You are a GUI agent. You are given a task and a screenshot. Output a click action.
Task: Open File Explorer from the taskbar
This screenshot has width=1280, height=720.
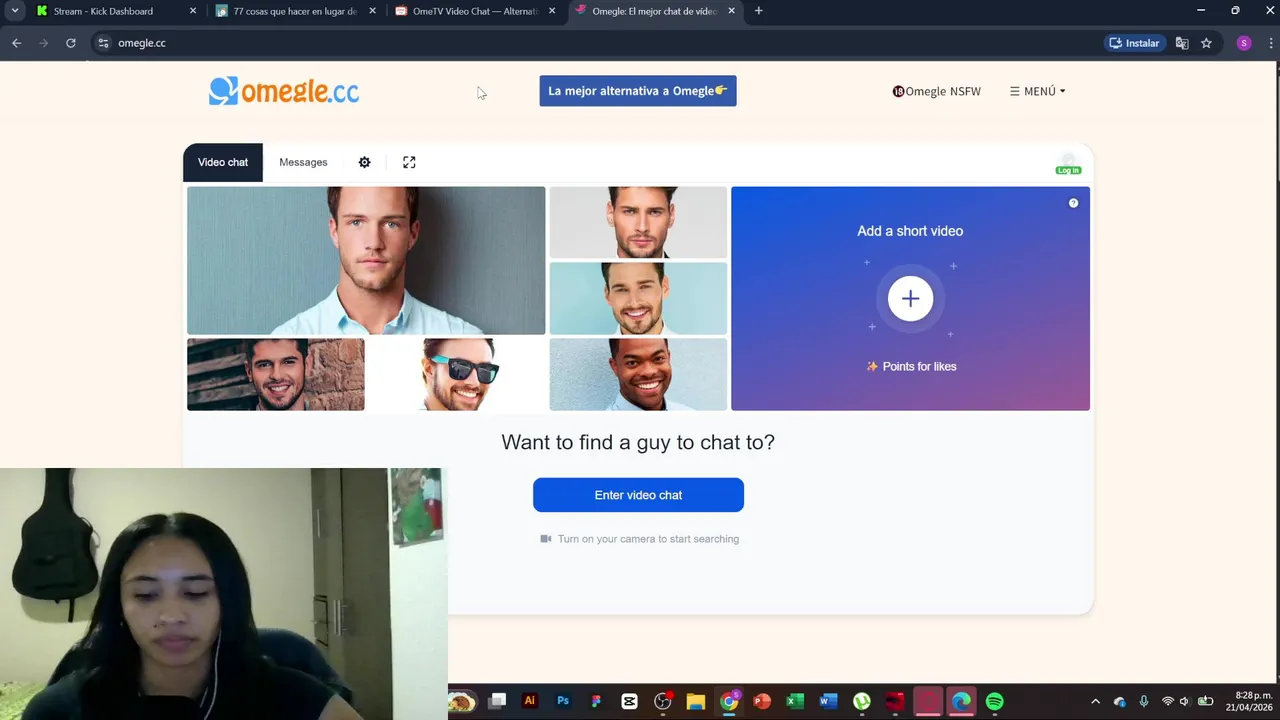(x=695, y=701)
